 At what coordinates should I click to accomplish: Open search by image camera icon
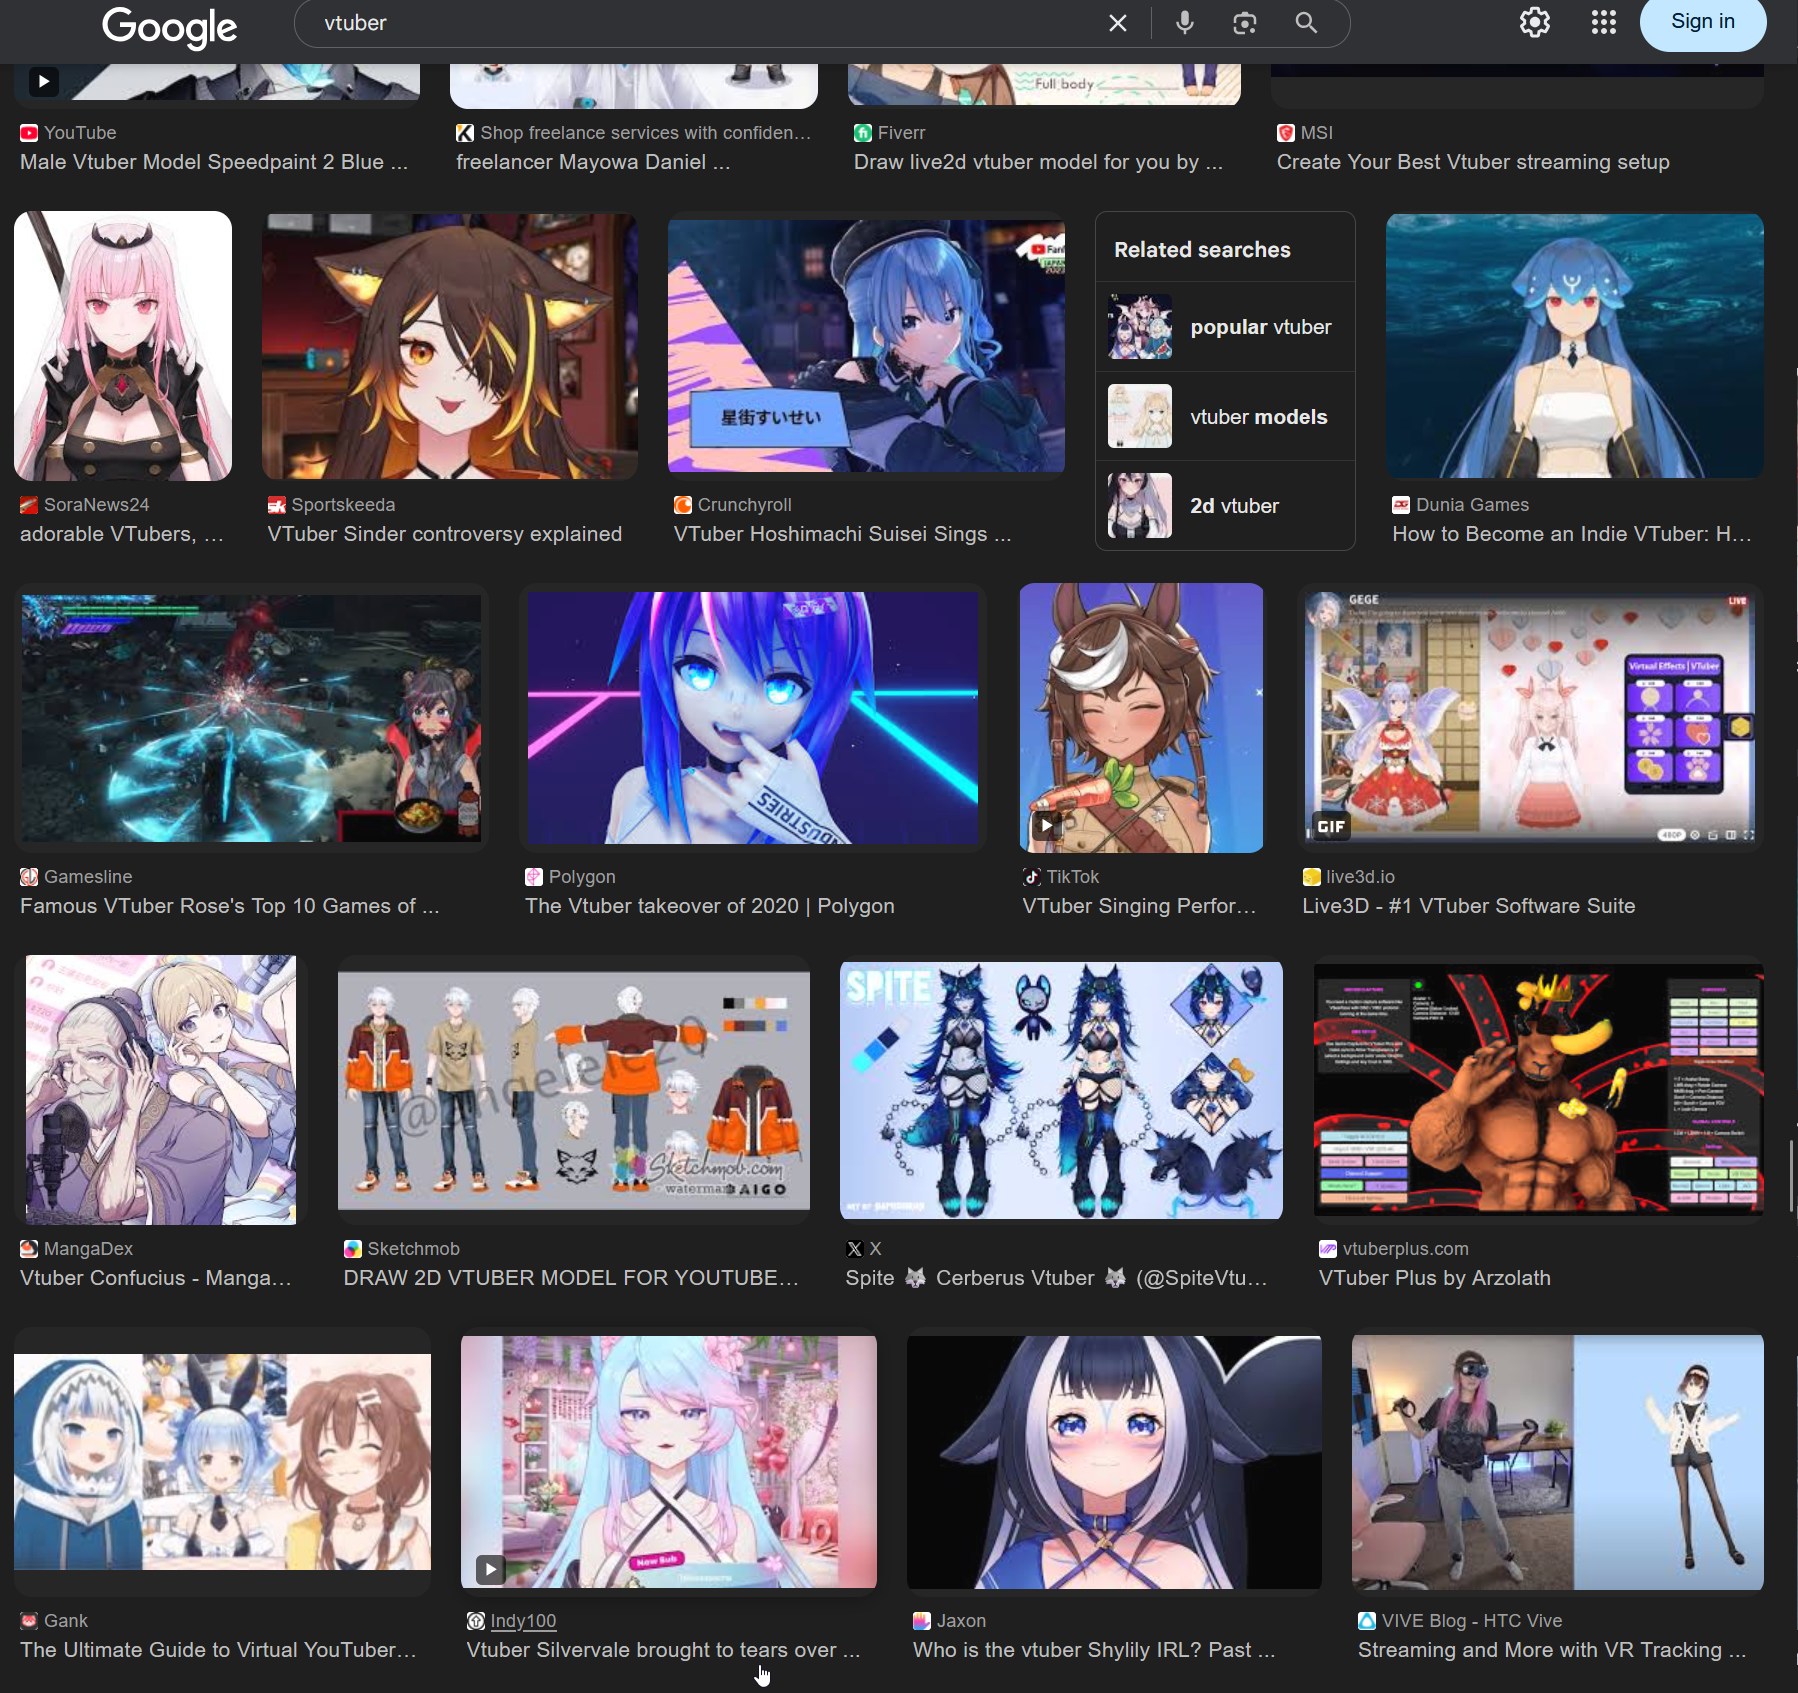[x=1245, y=23]
